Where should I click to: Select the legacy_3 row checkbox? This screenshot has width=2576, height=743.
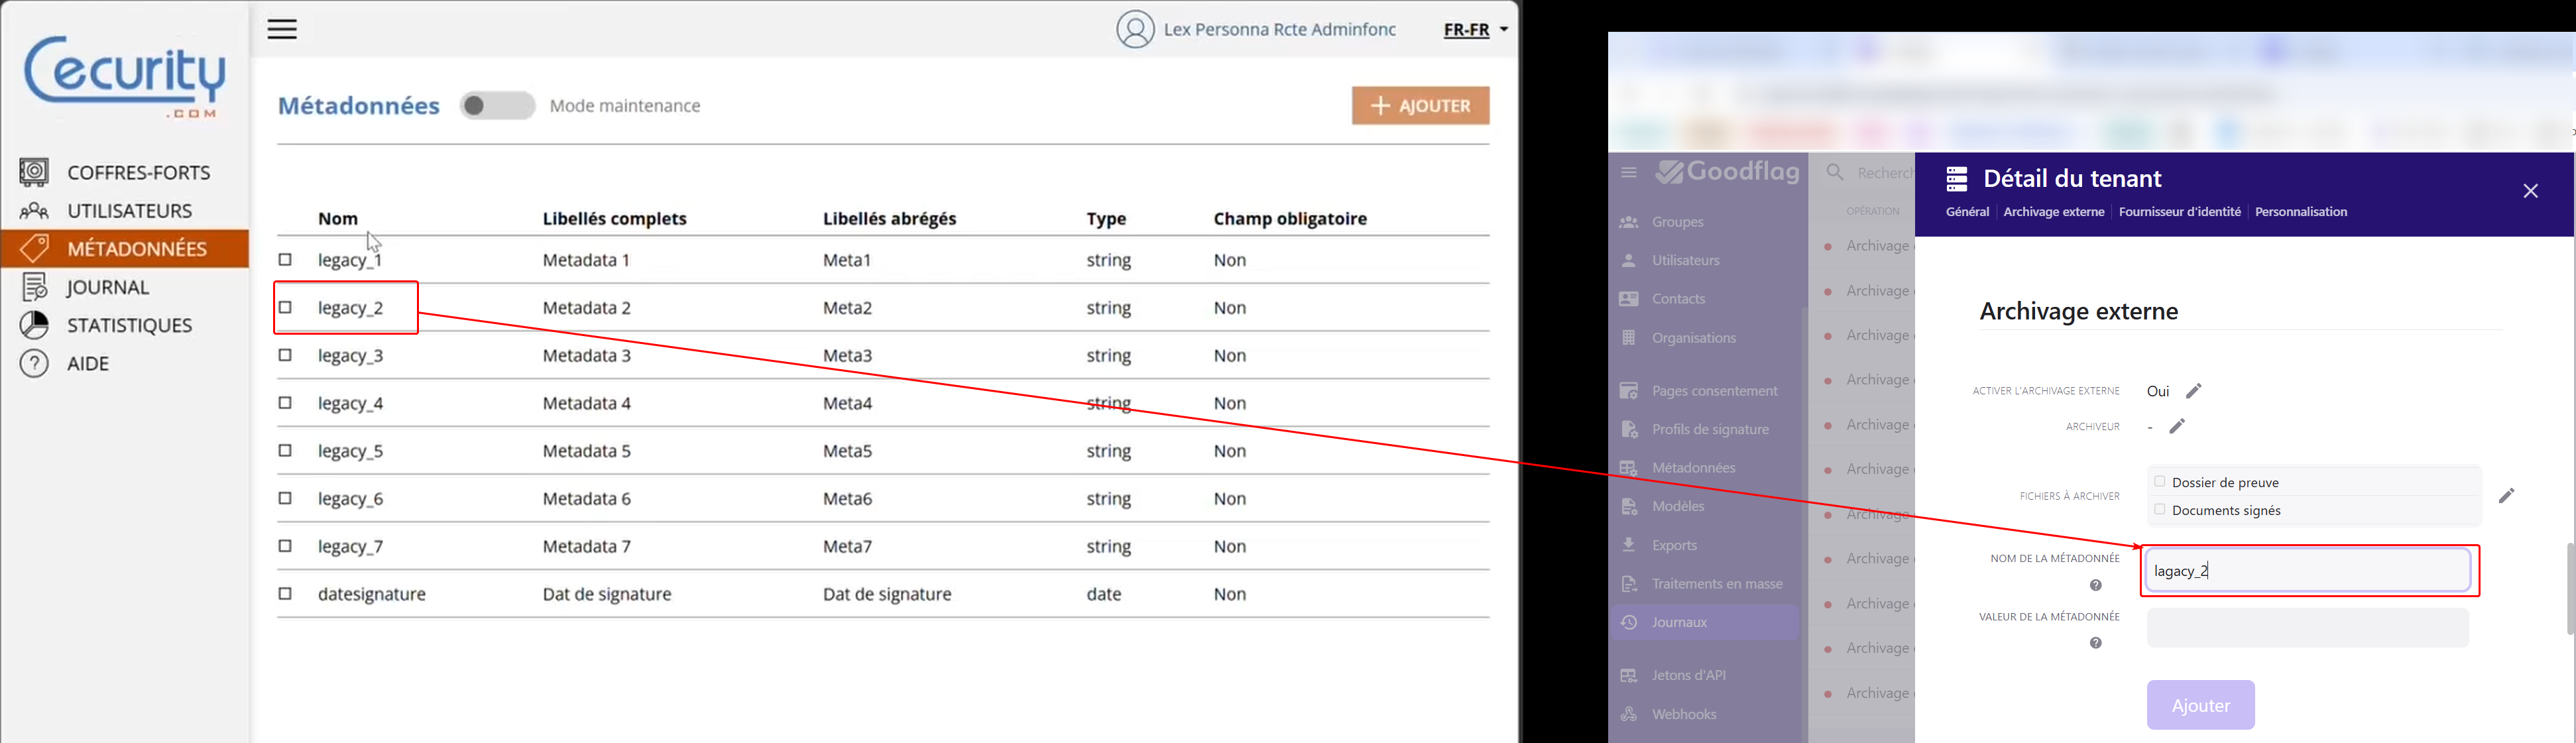pyautogui.click(x=285, y=355)
